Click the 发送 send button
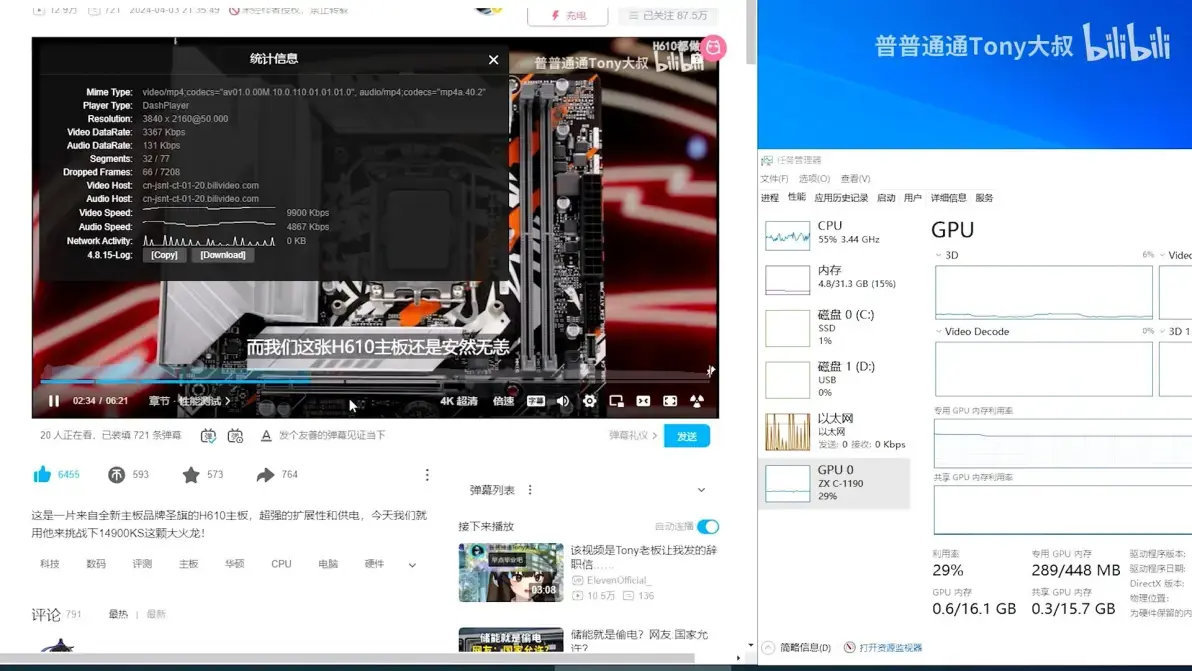The image size is (1192, 671). 686,436
